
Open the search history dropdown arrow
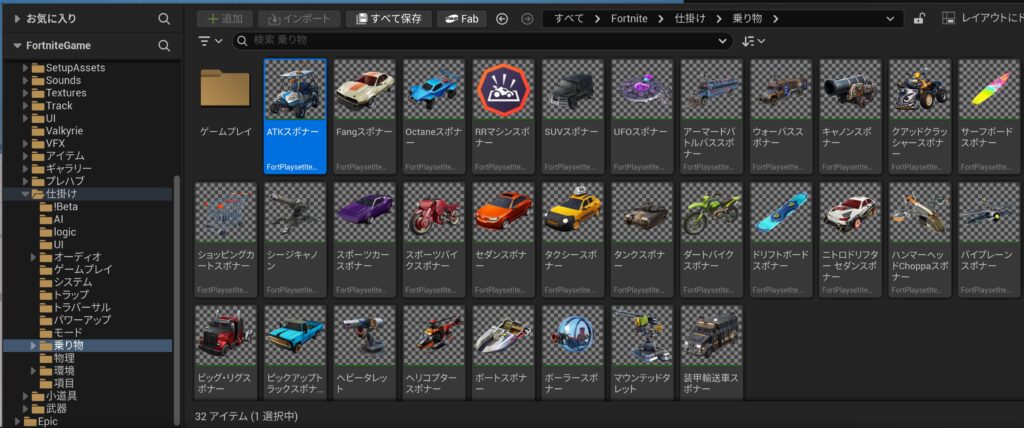(722, 41)
